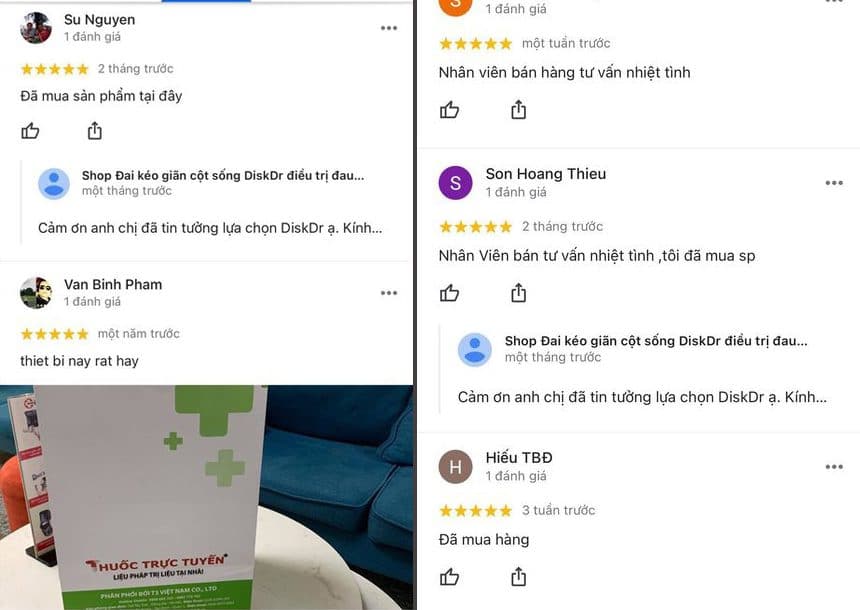860x610 pixels.
Task: Open Son Hoang Thieu's reviewer name
Action: point(546,174)
